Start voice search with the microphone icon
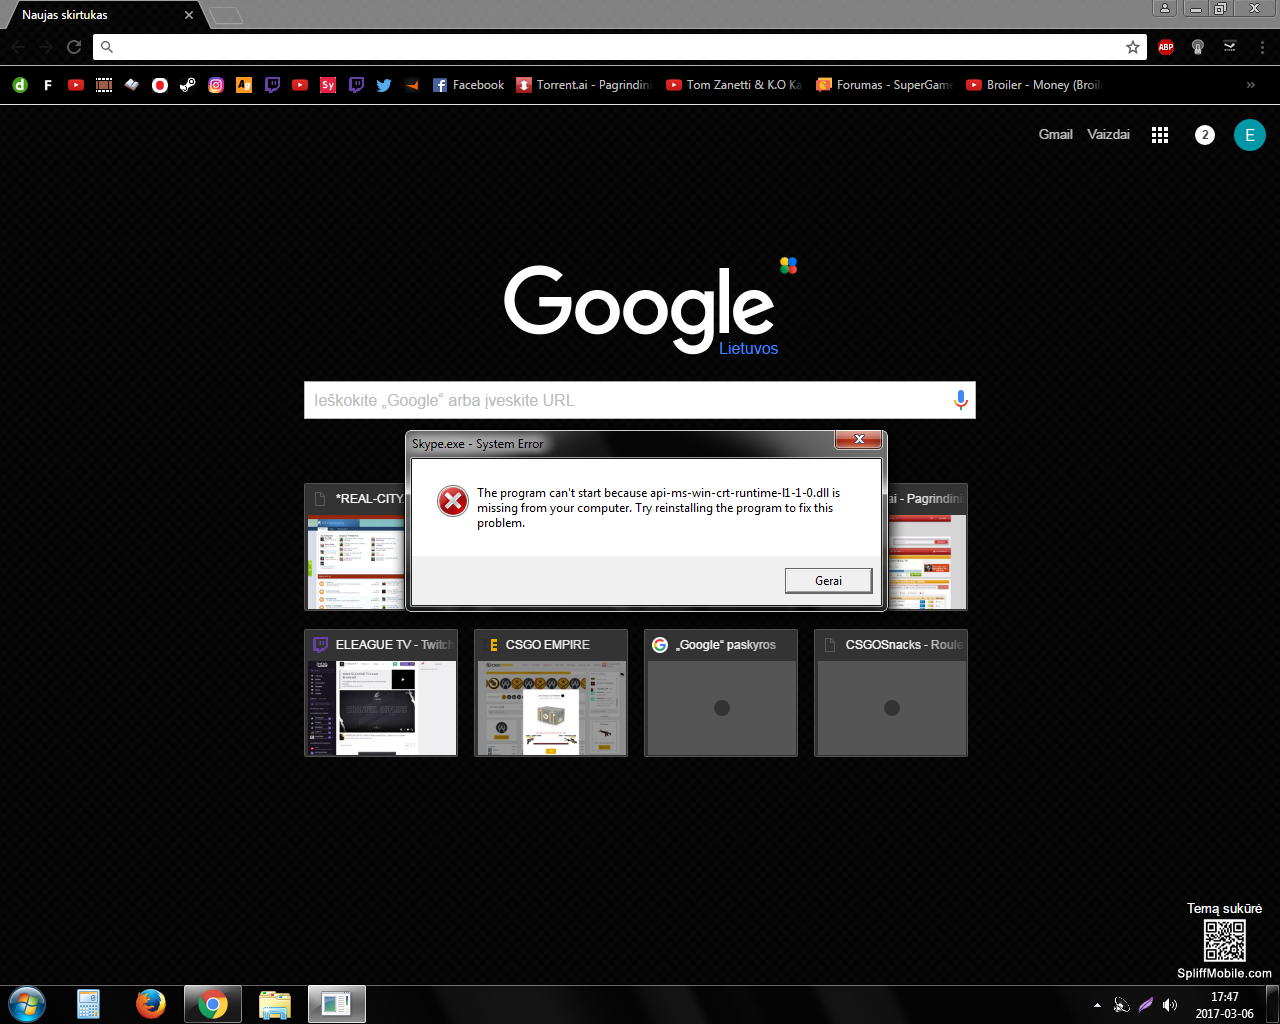Viewport: 1280px width, 1024px height. [x=961, y=400]
